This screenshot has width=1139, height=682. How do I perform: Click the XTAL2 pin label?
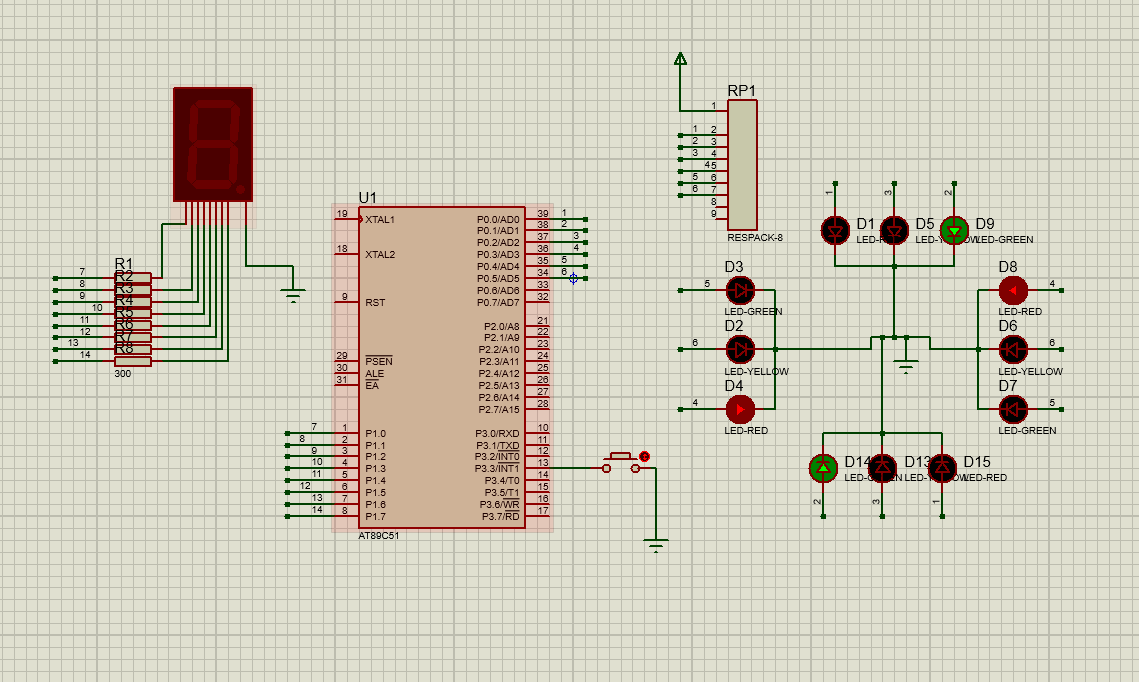pos(380,254)
